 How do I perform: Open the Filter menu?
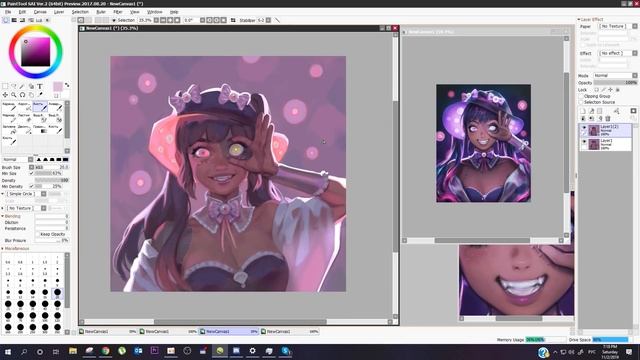coord(118,12)
